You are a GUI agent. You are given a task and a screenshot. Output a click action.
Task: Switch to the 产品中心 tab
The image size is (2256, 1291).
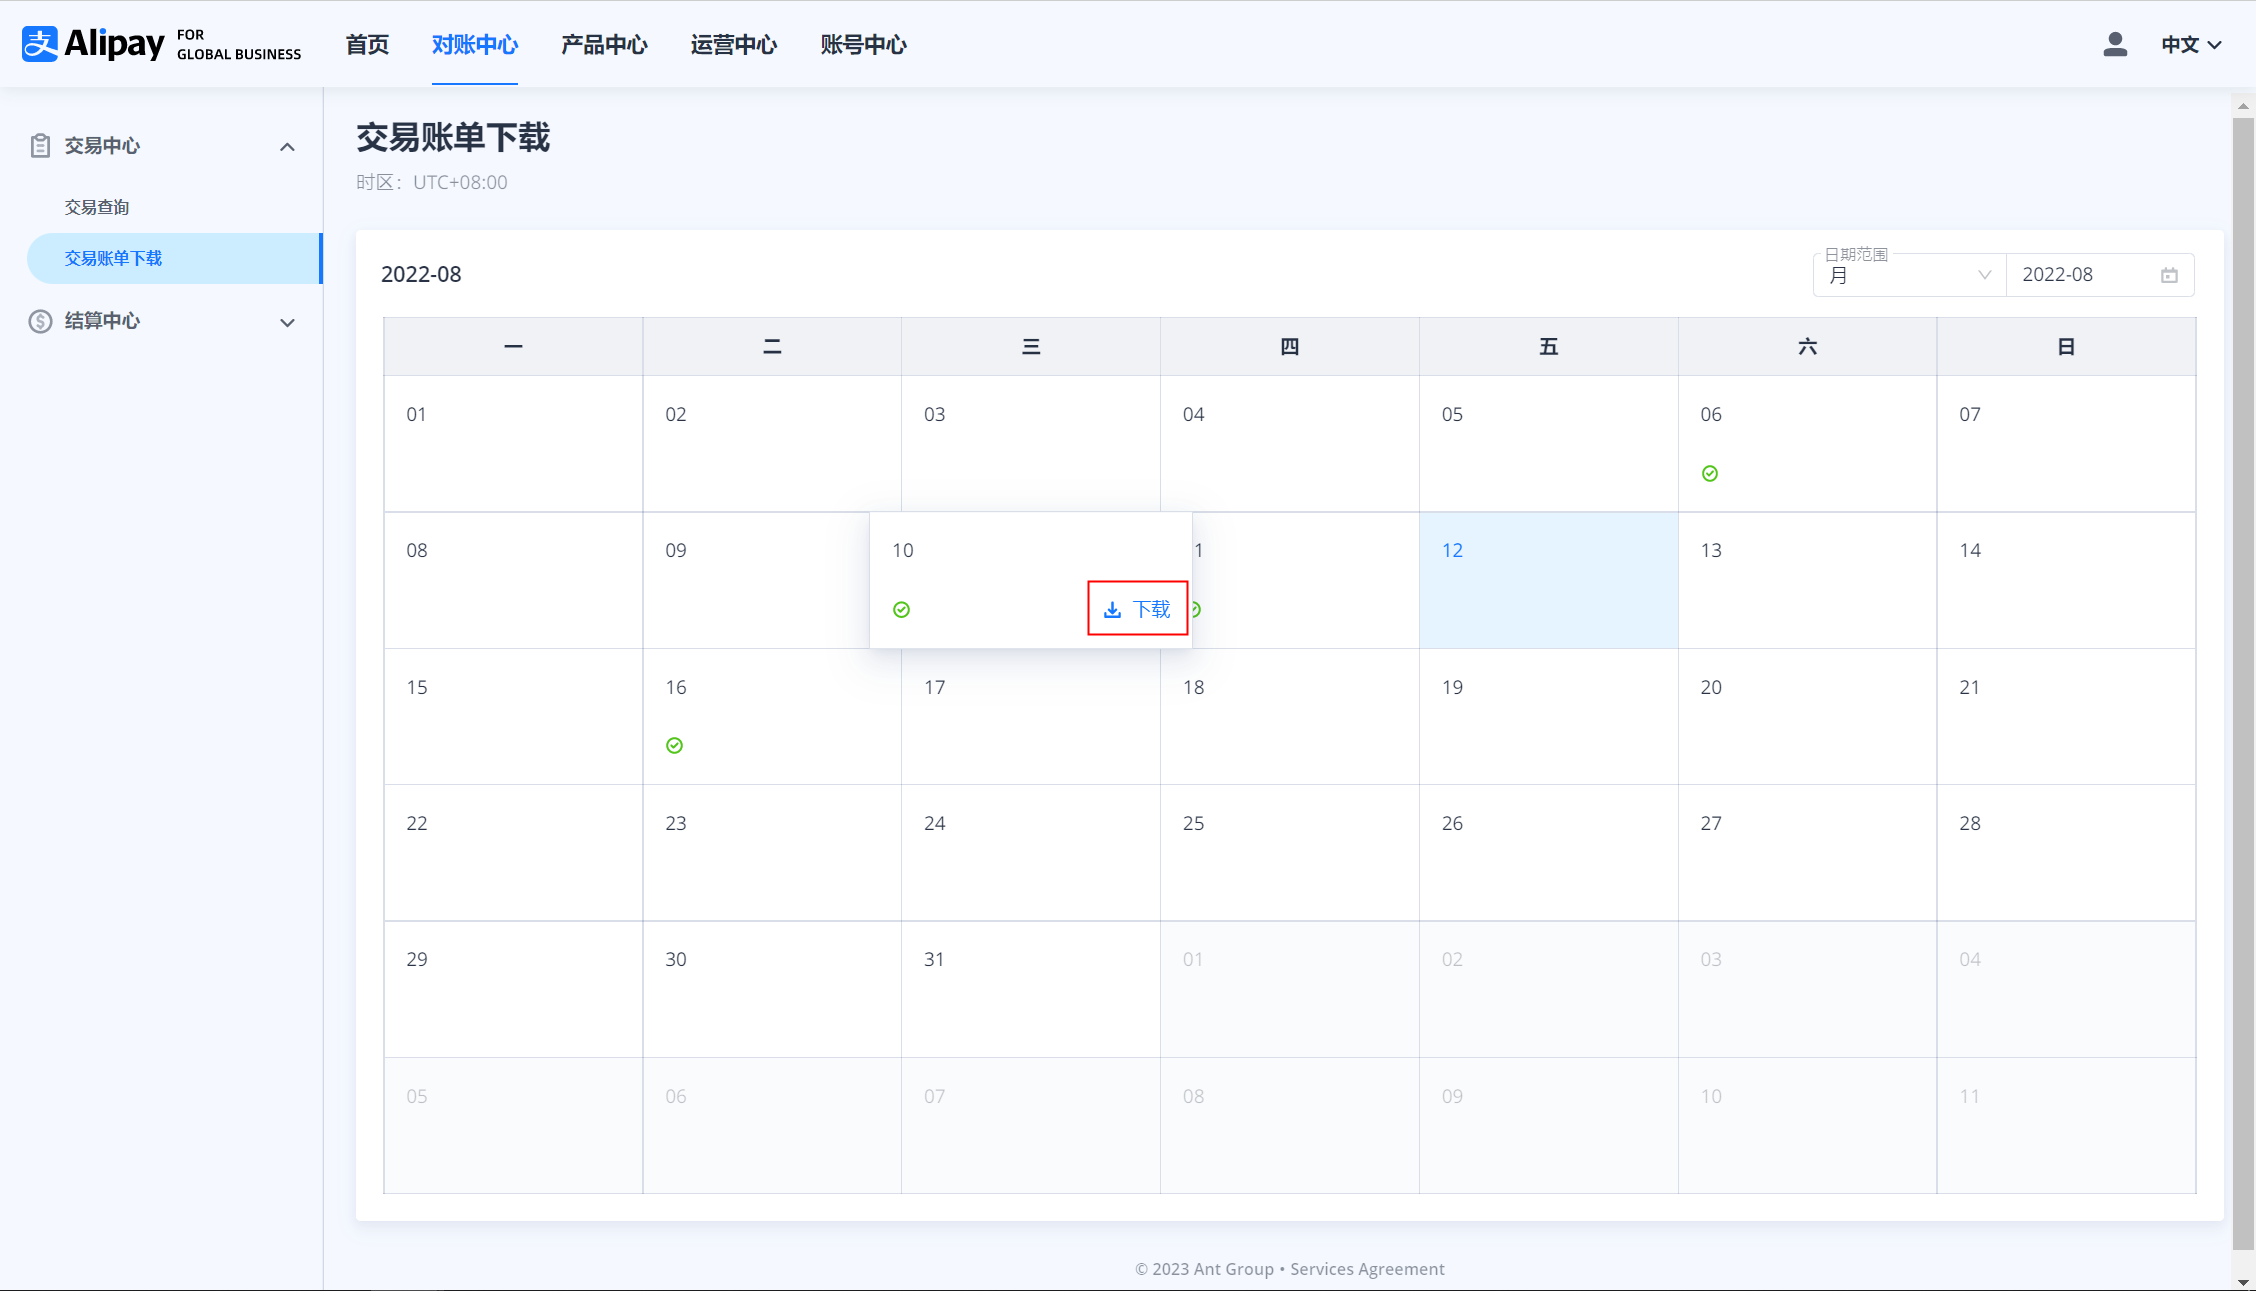[604, 45]
